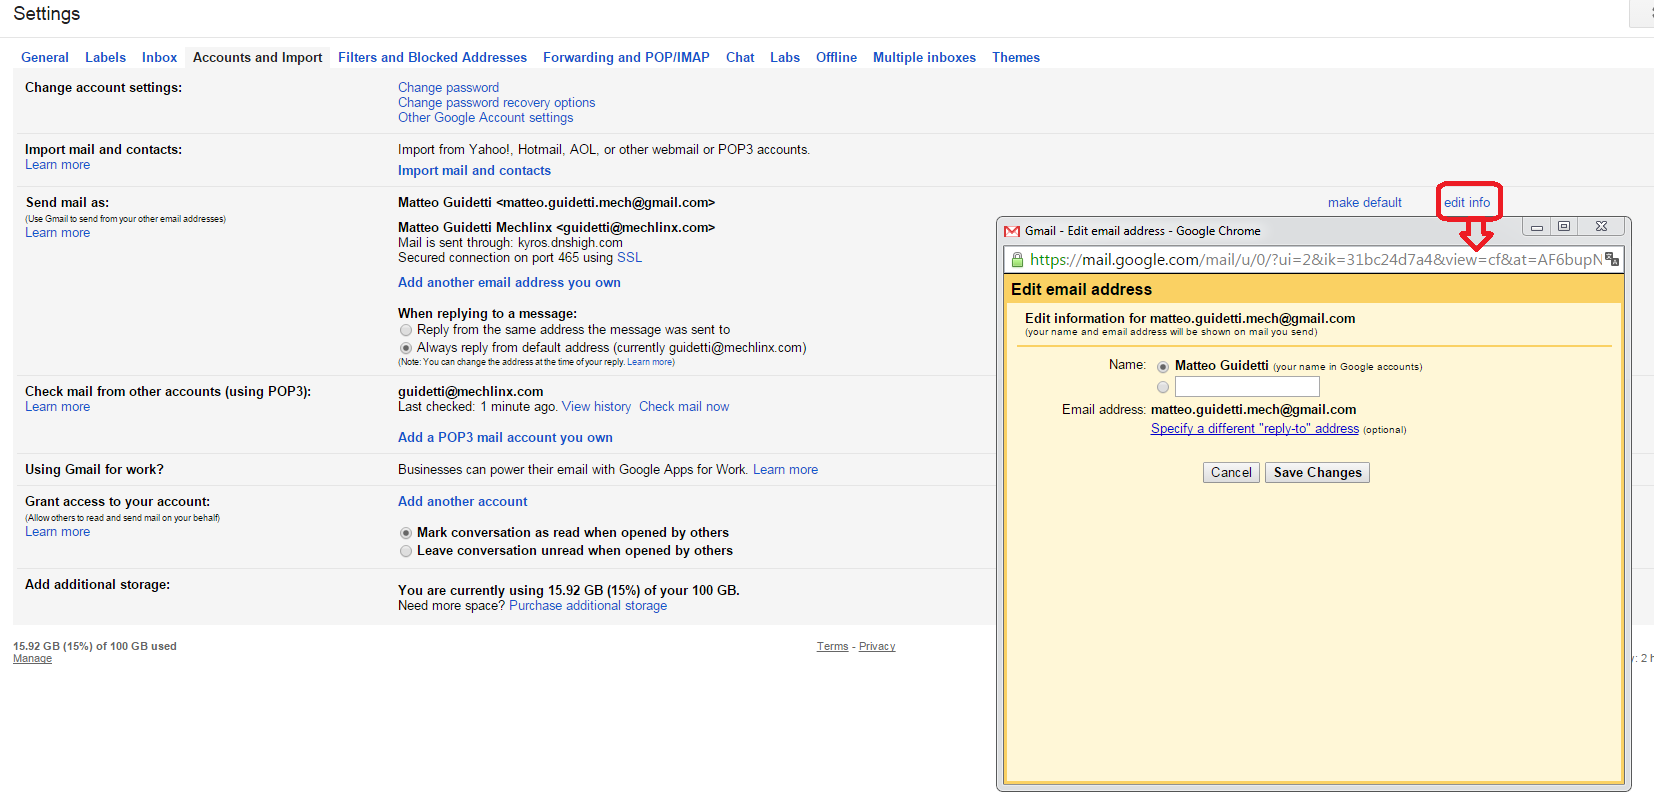Image resolution: width=1654 pixels, height=802 pixels.
Task: Select 'Reply from the same address' option
Action: coord(406,330)
